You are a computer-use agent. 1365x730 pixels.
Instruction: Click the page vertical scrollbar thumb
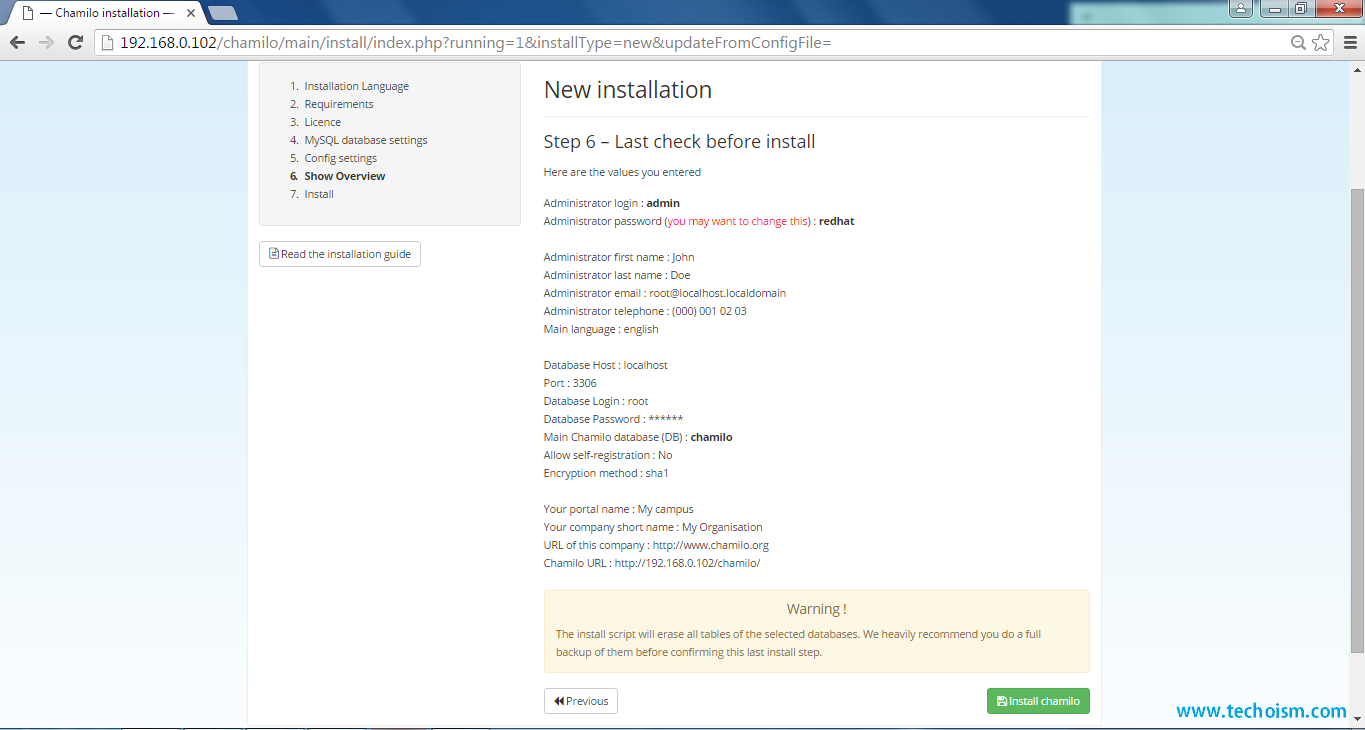[1356, 420]
